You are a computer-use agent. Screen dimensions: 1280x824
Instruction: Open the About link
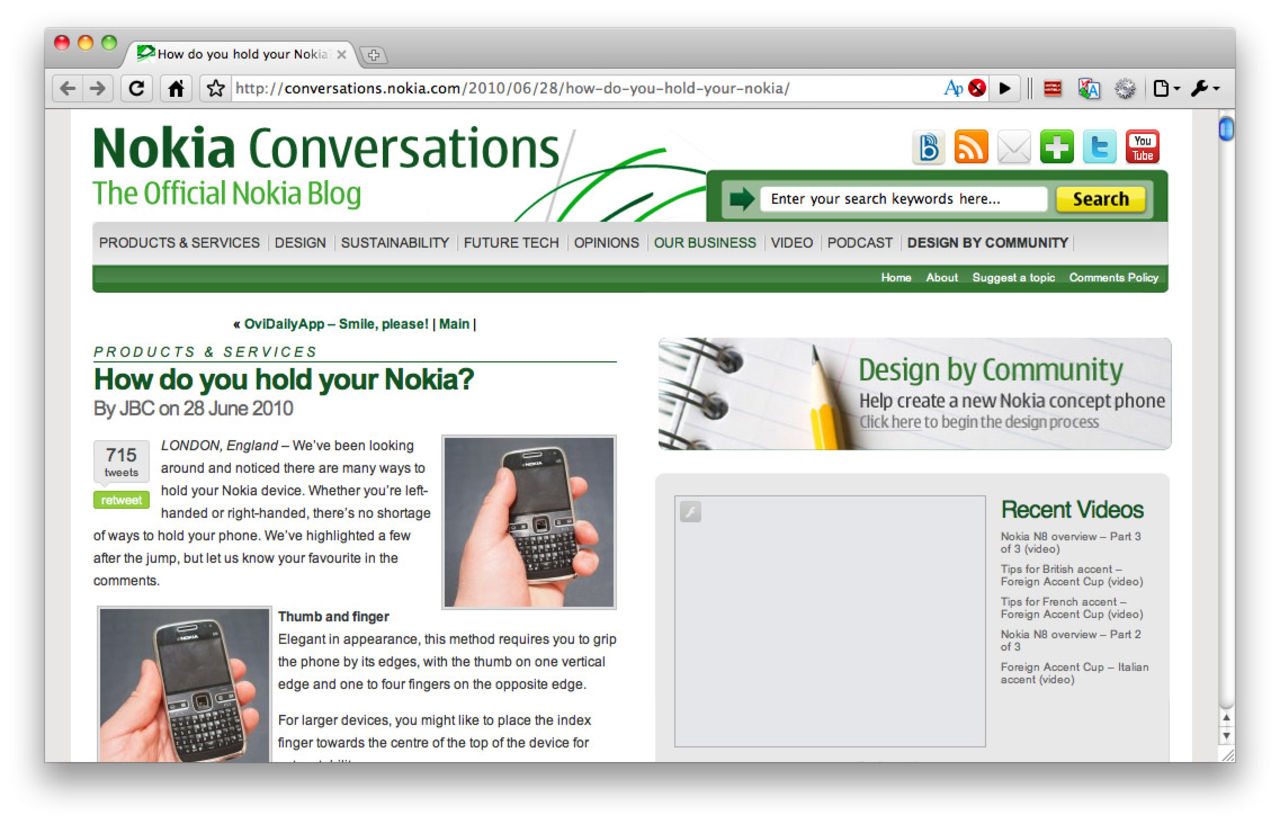(942, 278)
